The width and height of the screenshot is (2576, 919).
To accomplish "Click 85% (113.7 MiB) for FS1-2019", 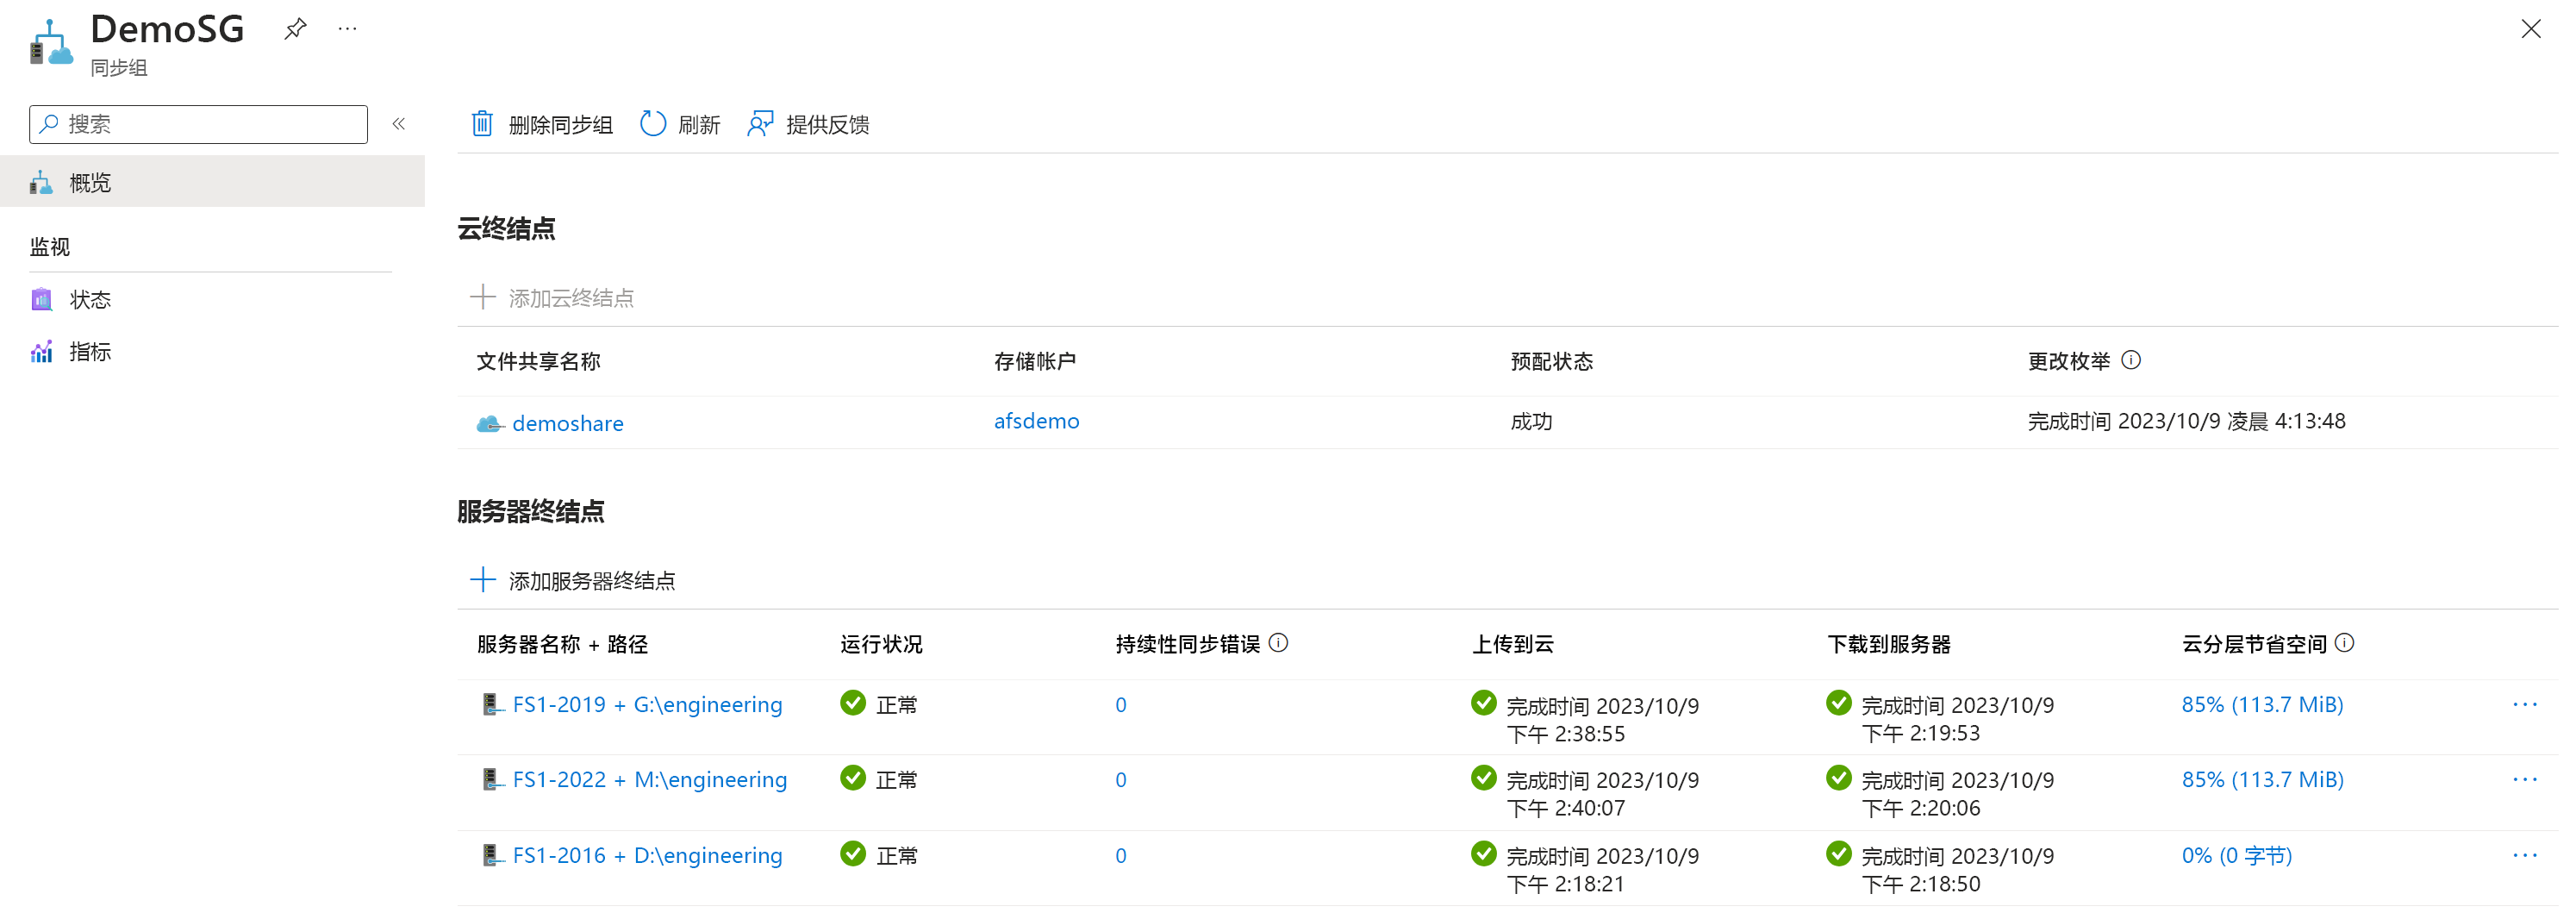I will coord(2262,704).
